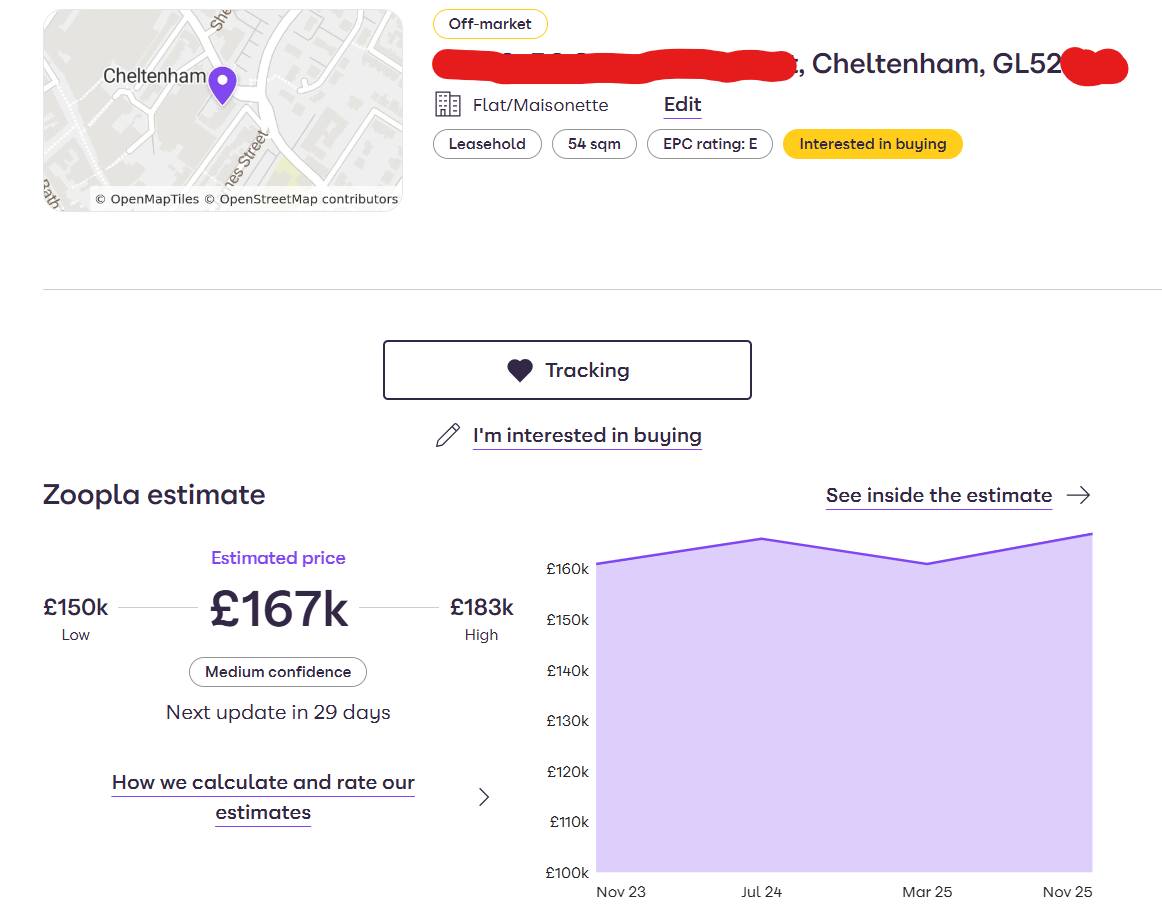Click the purple map location pin
Image resolution: width=1162 pixels, height=915 pixels.
point(222,84)
